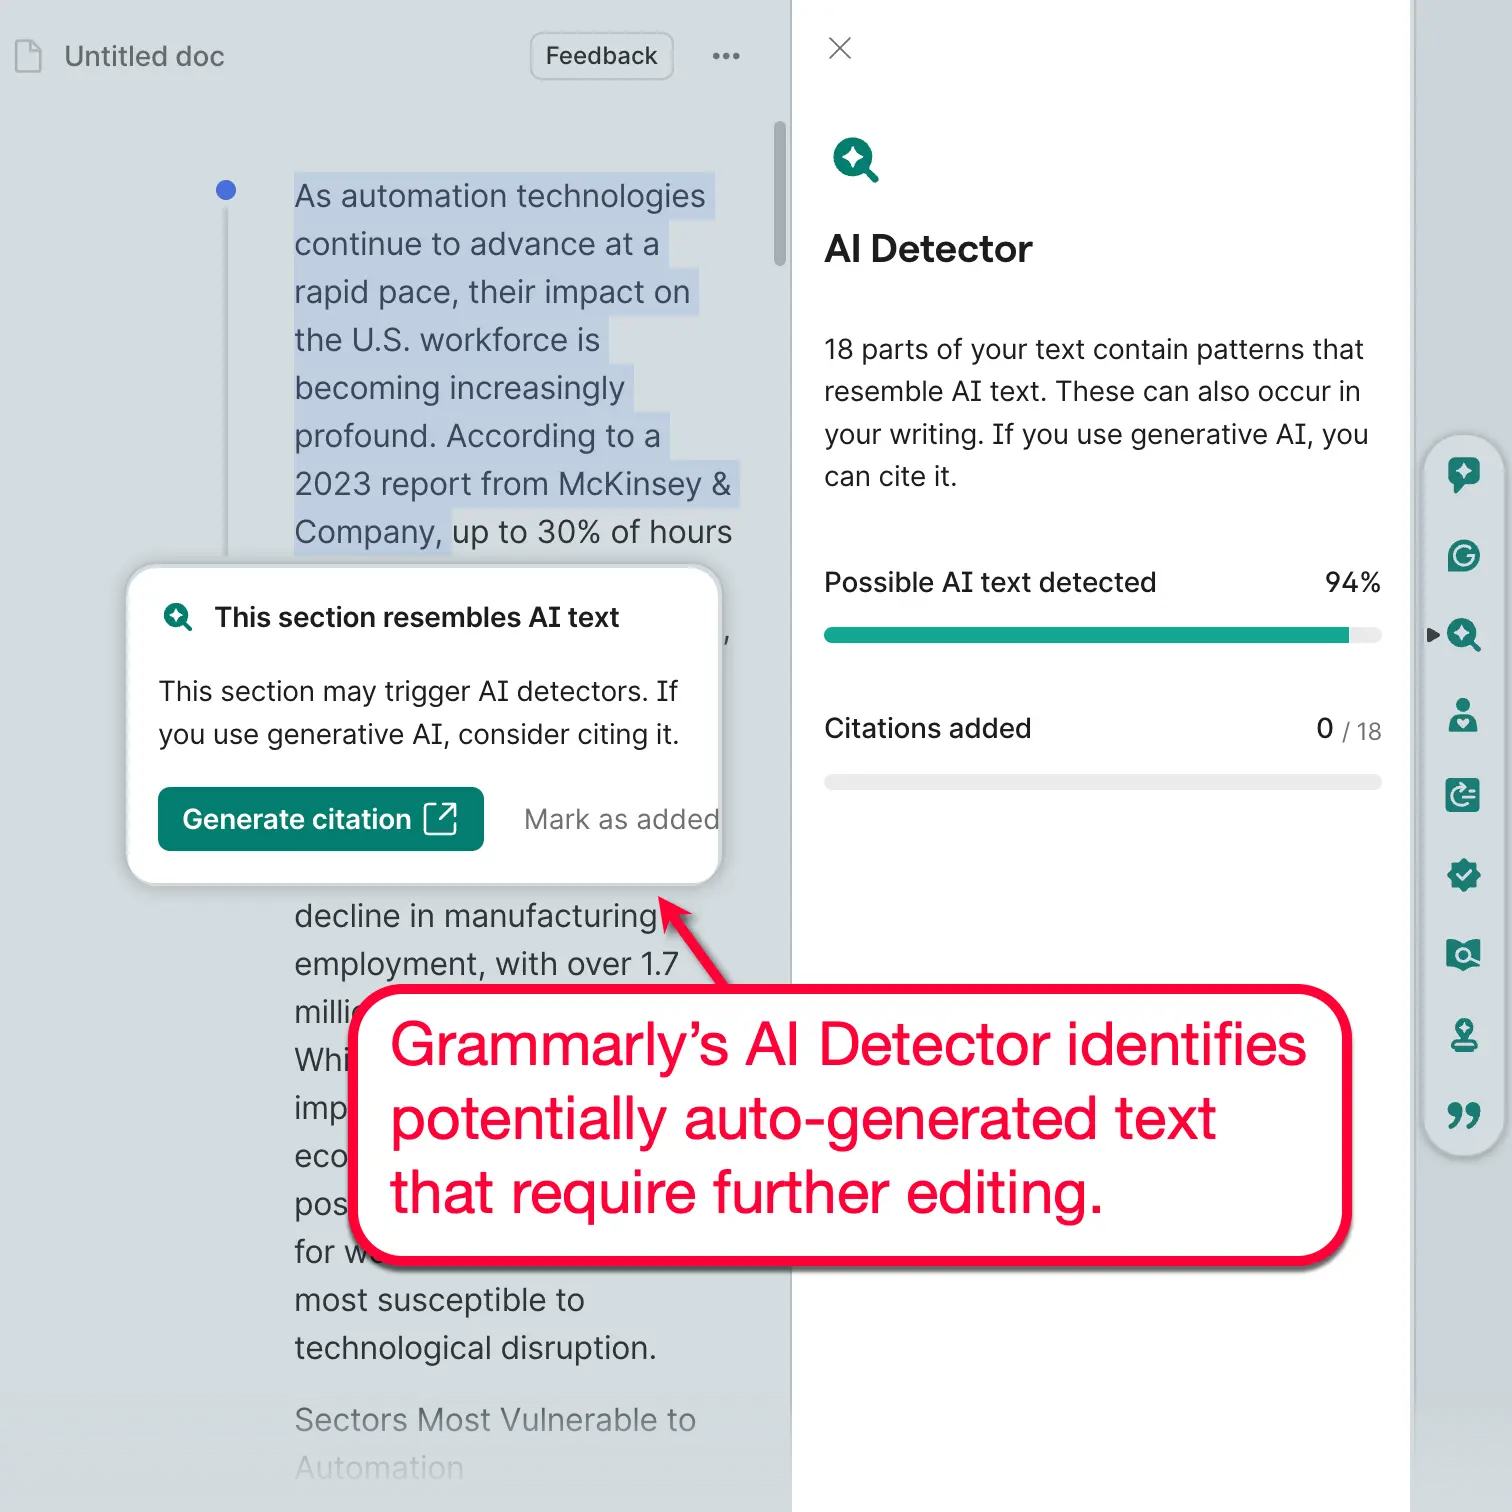Collapse the AI Detector panel with the X
Screen dimensions: 1512x1512
click(x=839, y=48)
